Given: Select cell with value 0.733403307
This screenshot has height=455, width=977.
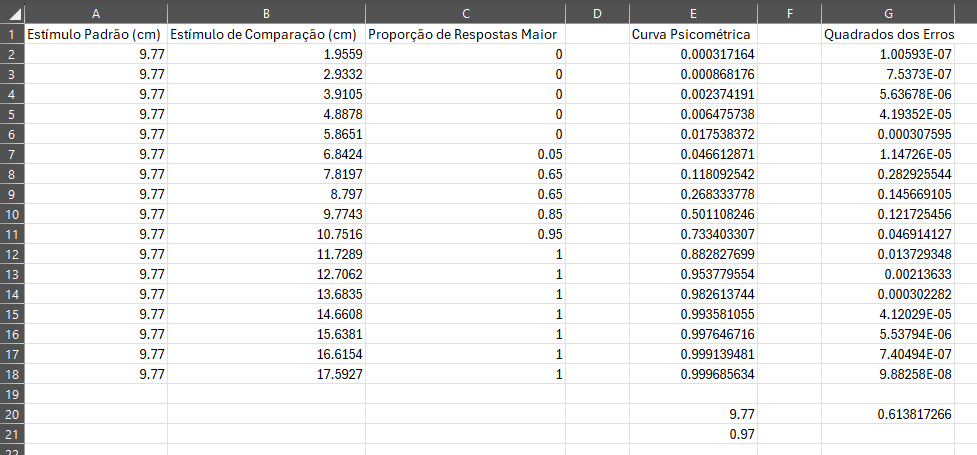Looking at the screenshot, I should click(693, 234).
